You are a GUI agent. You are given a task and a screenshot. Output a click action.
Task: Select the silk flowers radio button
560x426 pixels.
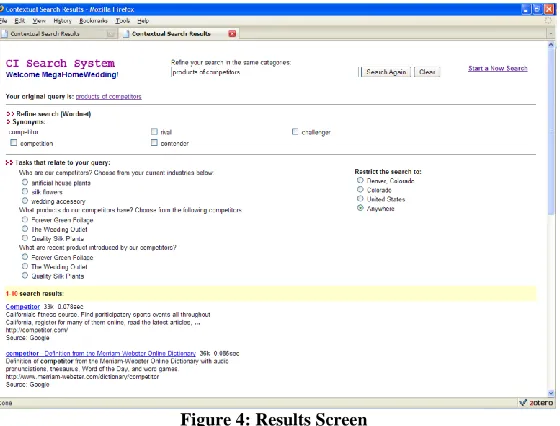tap(25, 191)
